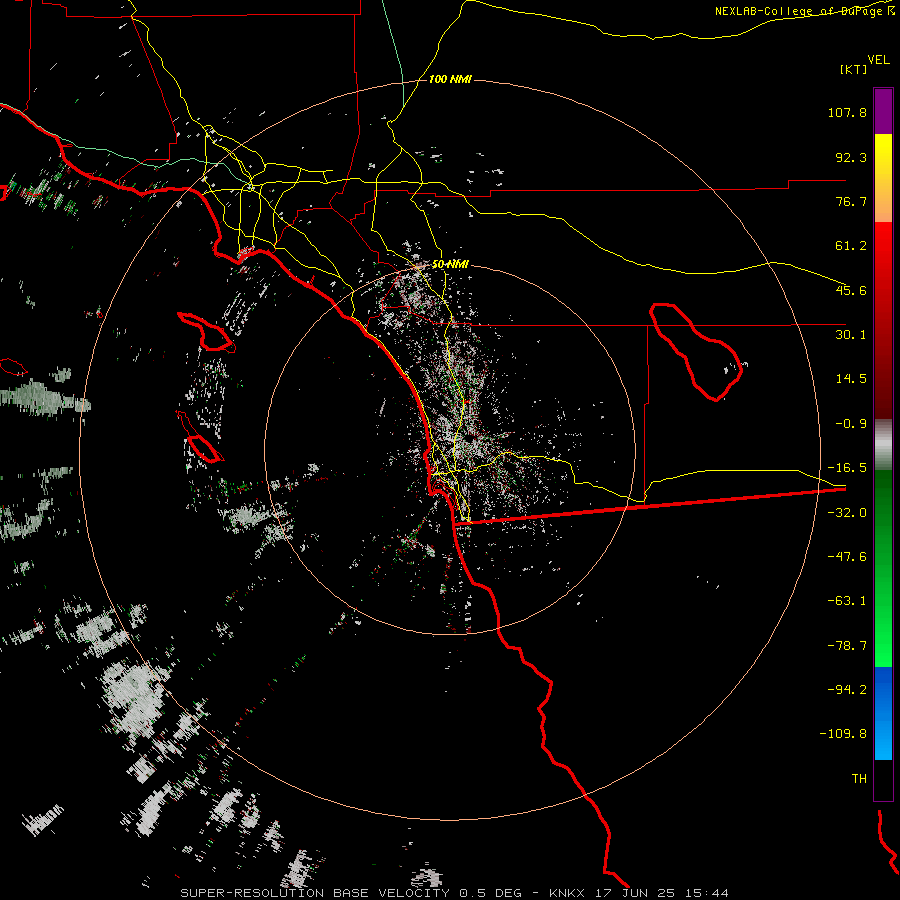
Task: Click the 107.8 scale value
Action: click(x=847, y=112)
